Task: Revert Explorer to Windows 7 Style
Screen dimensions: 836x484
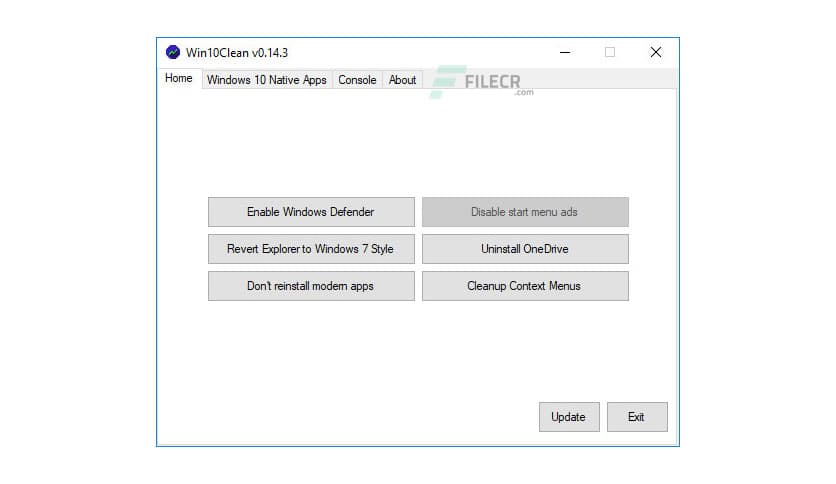Action: (311, 249)
